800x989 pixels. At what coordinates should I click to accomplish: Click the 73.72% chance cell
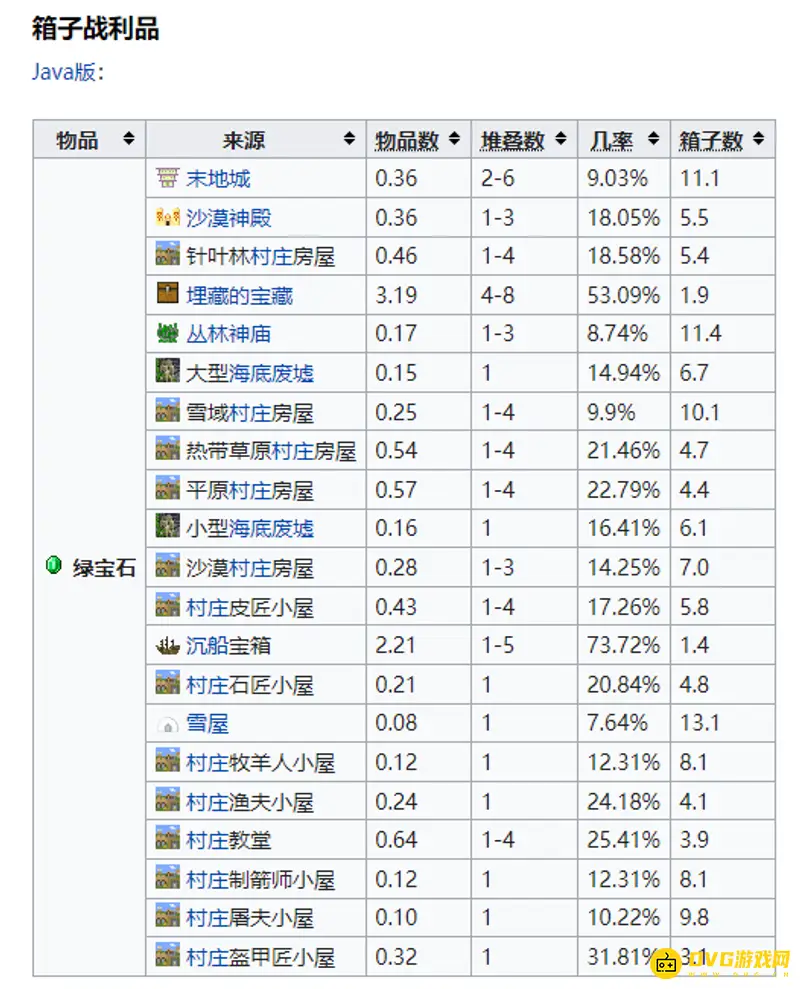pyautogui.click(x=624, y=645)
